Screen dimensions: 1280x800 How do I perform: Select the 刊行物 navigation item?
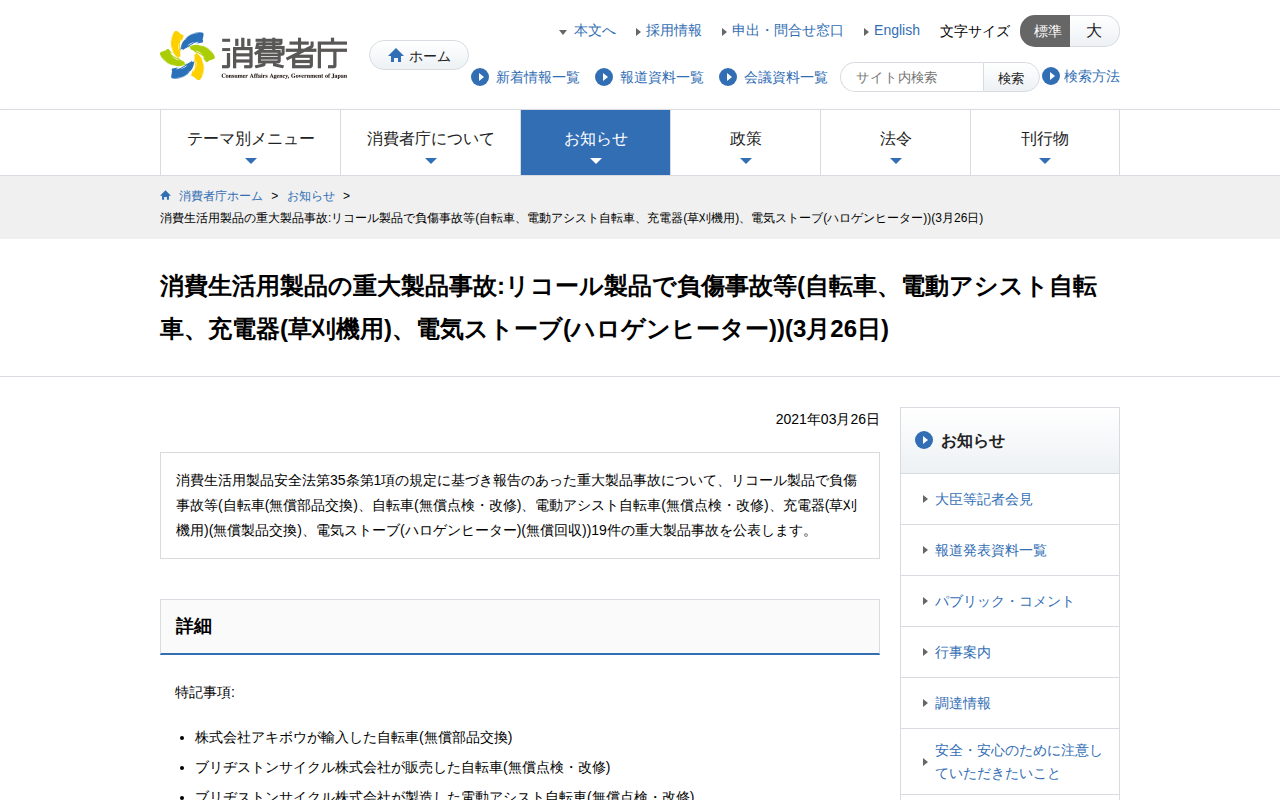pyautogui.click(x=1045, y=142)
